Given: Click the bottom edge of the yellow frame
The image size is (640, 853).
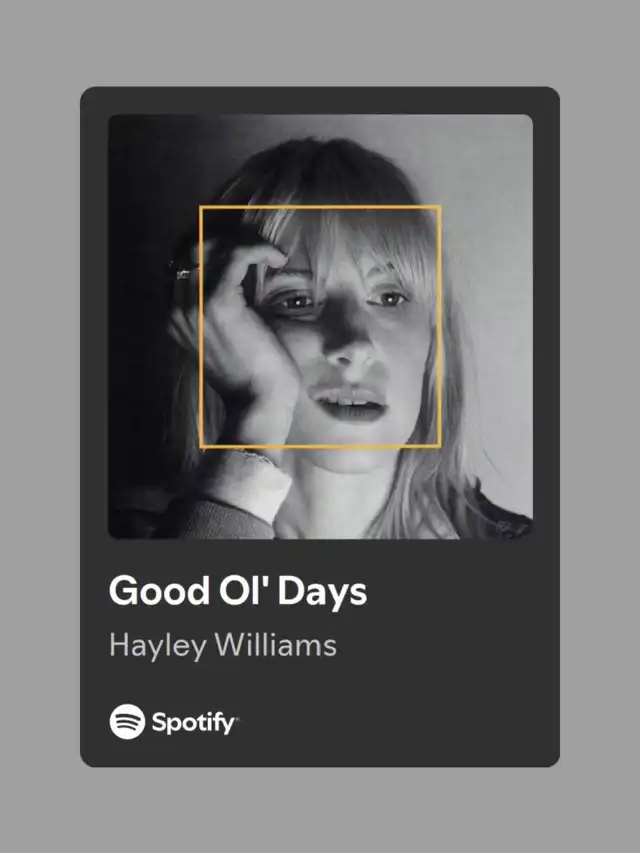Looking at the screenshot, I should [x=320, y=447].
